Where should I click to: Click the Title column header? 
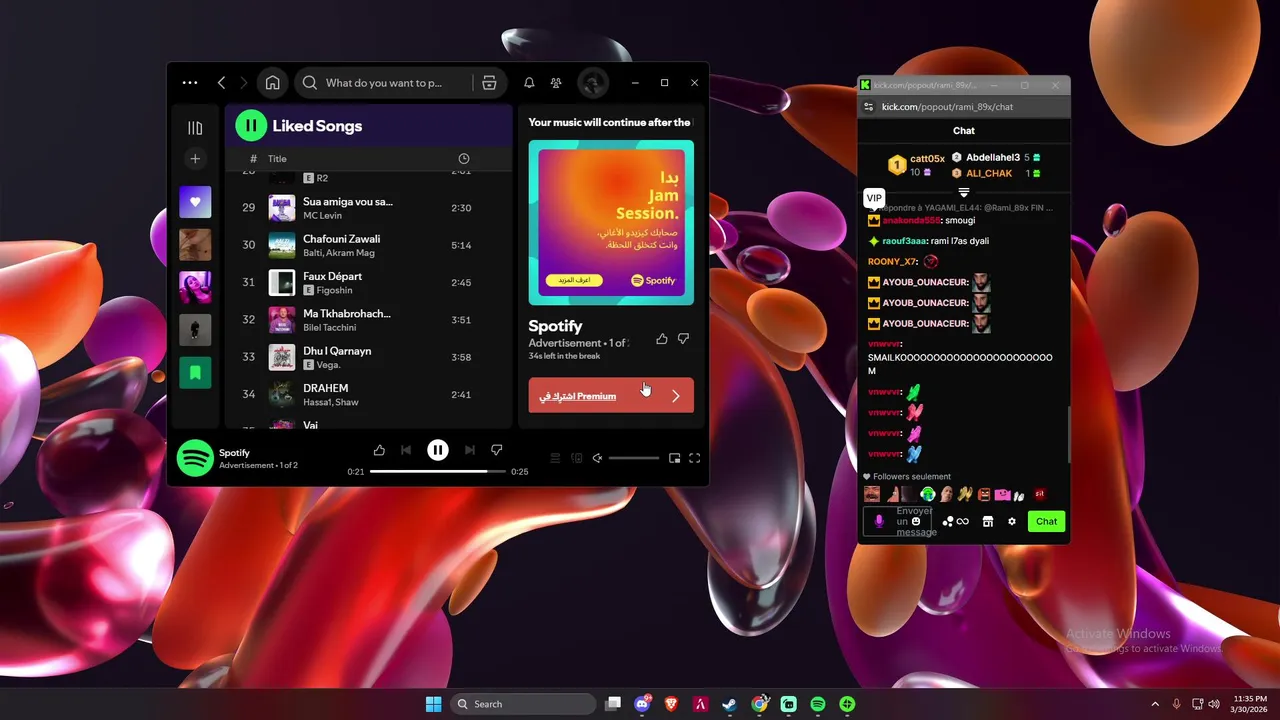[x=277, y=159]
